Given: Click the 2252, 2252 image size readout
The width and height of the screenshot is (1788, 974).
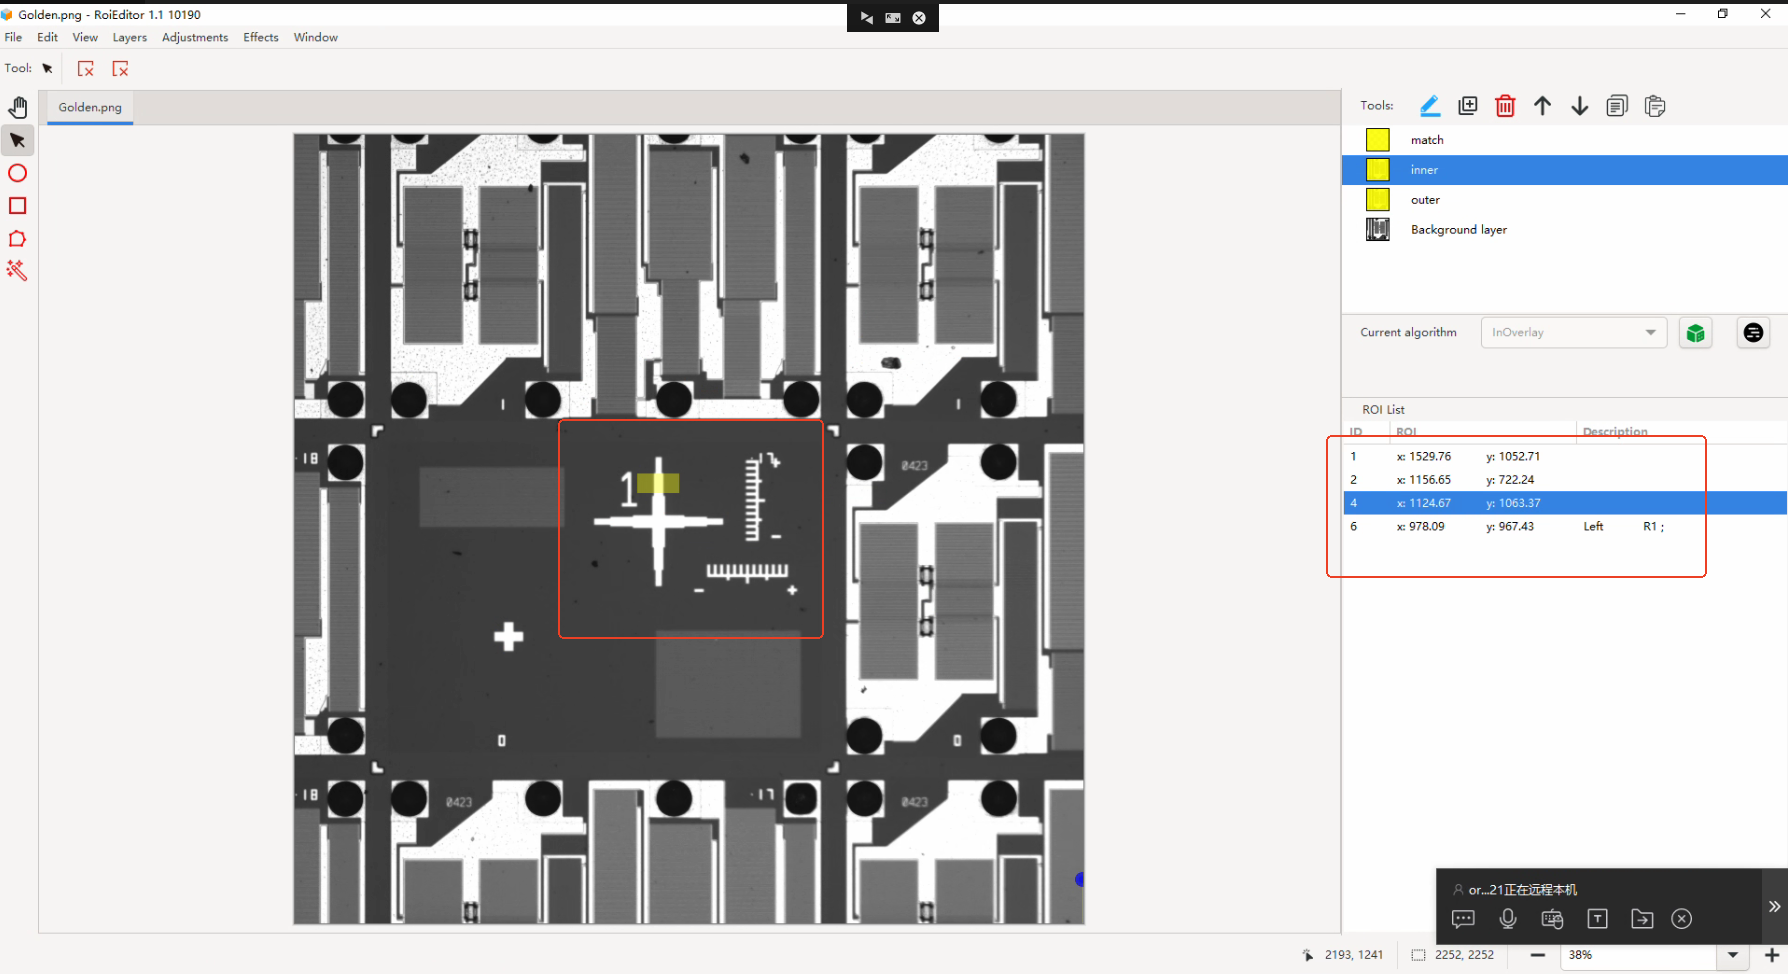Looking at the screenshot, I should [1464, 955].
